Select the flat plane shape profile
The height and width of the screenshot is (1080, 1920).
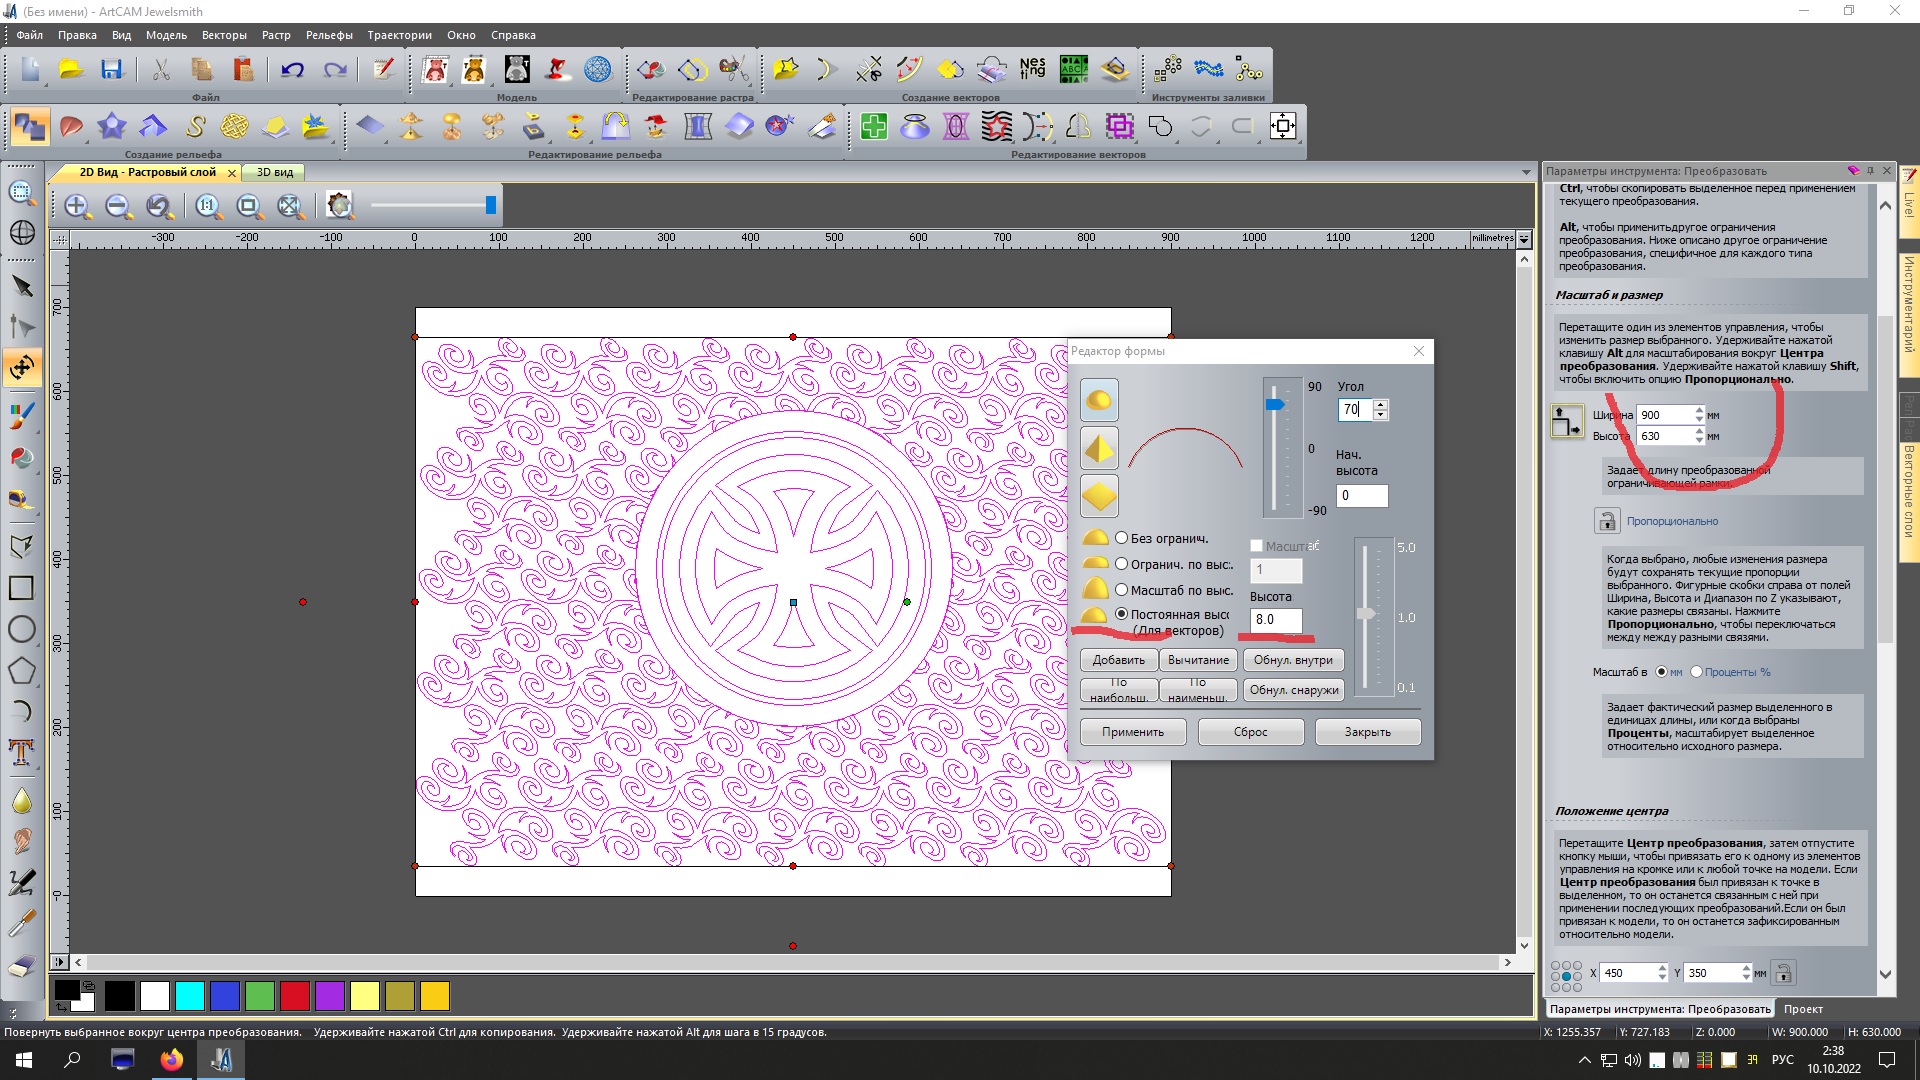coord(1098,496)
